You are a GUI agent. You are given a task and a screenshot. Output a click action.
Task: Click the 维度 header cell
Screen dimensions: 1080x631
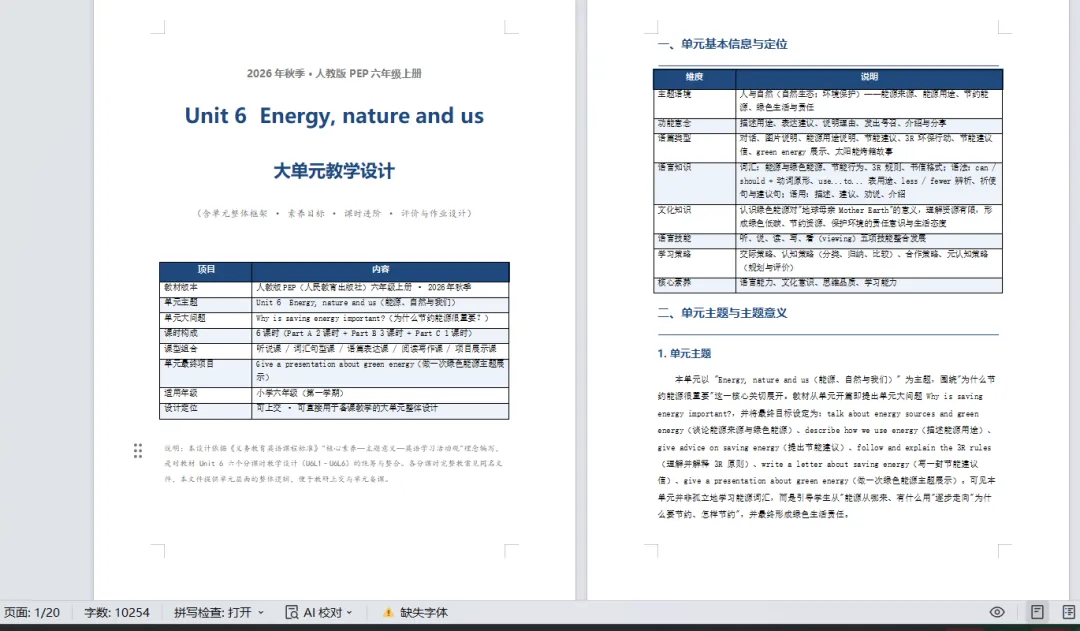pos(694,77)
